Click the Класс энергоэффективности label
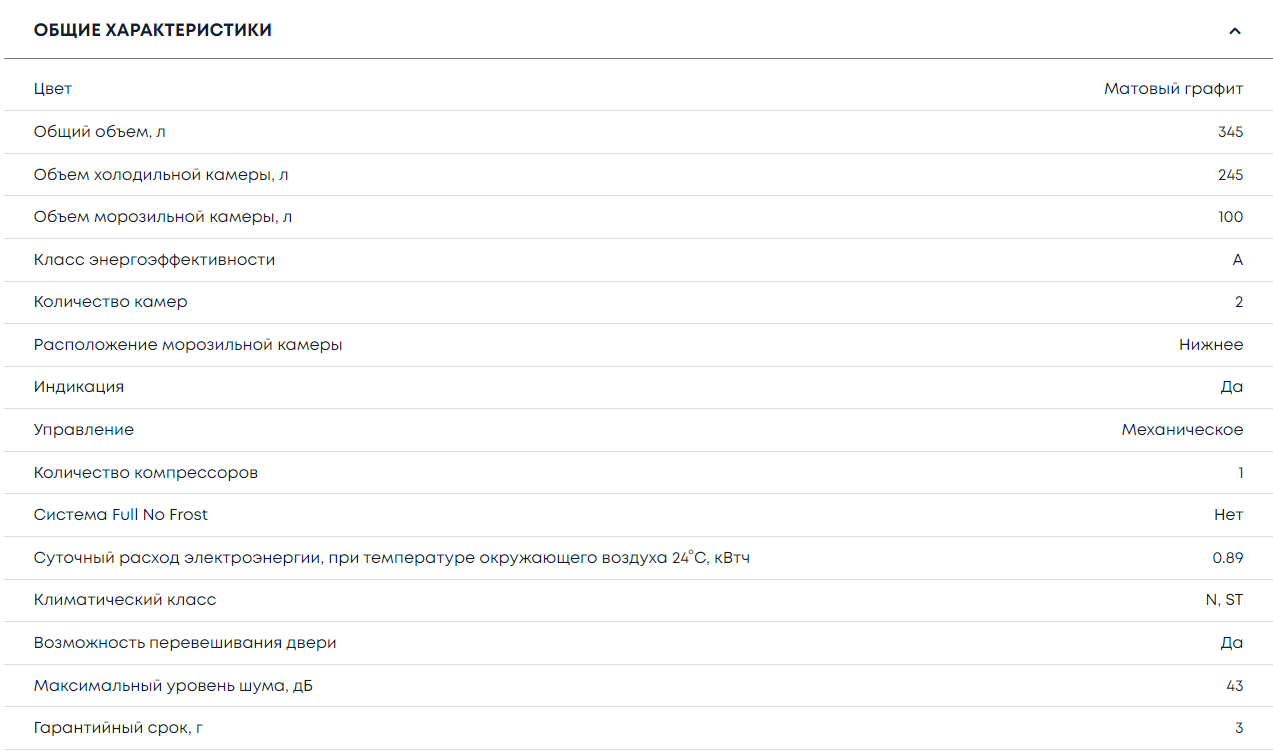 (x=154, y=260)
